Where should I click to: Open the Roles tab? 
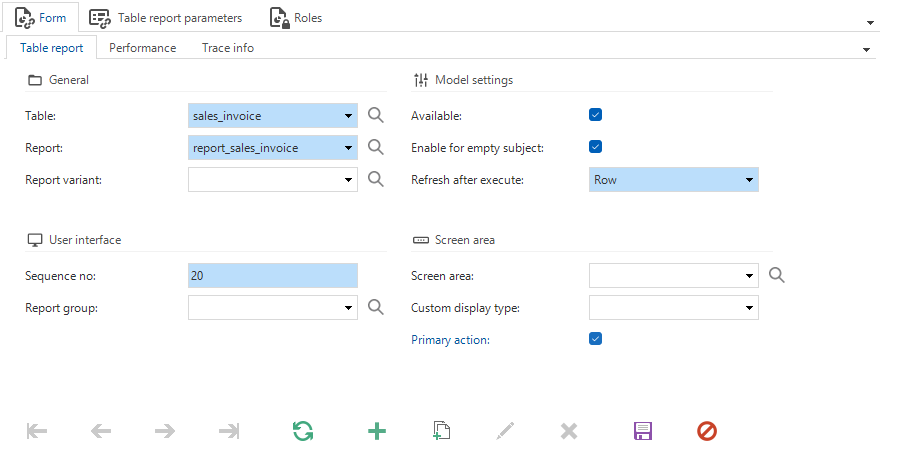(x=296, y=18)
